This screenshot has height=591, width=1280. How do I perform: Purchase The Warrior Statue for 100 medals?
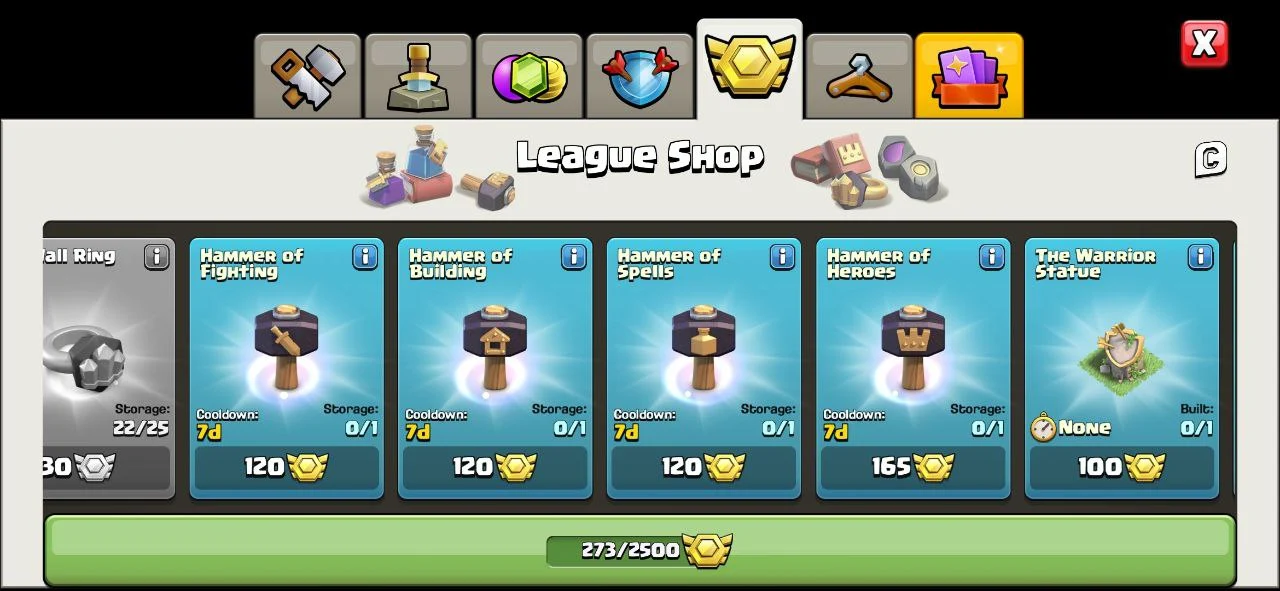[x=1122, y=467]
